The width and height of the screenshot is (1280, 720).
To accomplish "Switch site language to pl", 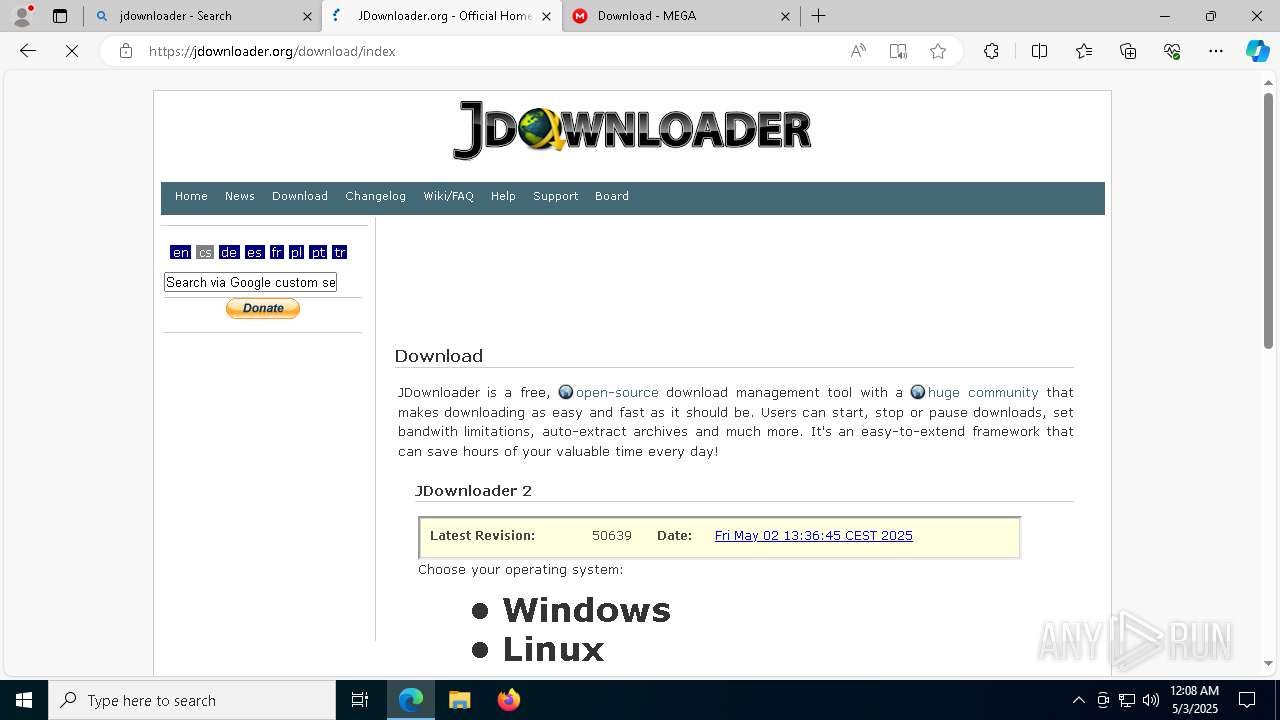I will (297, 252).
